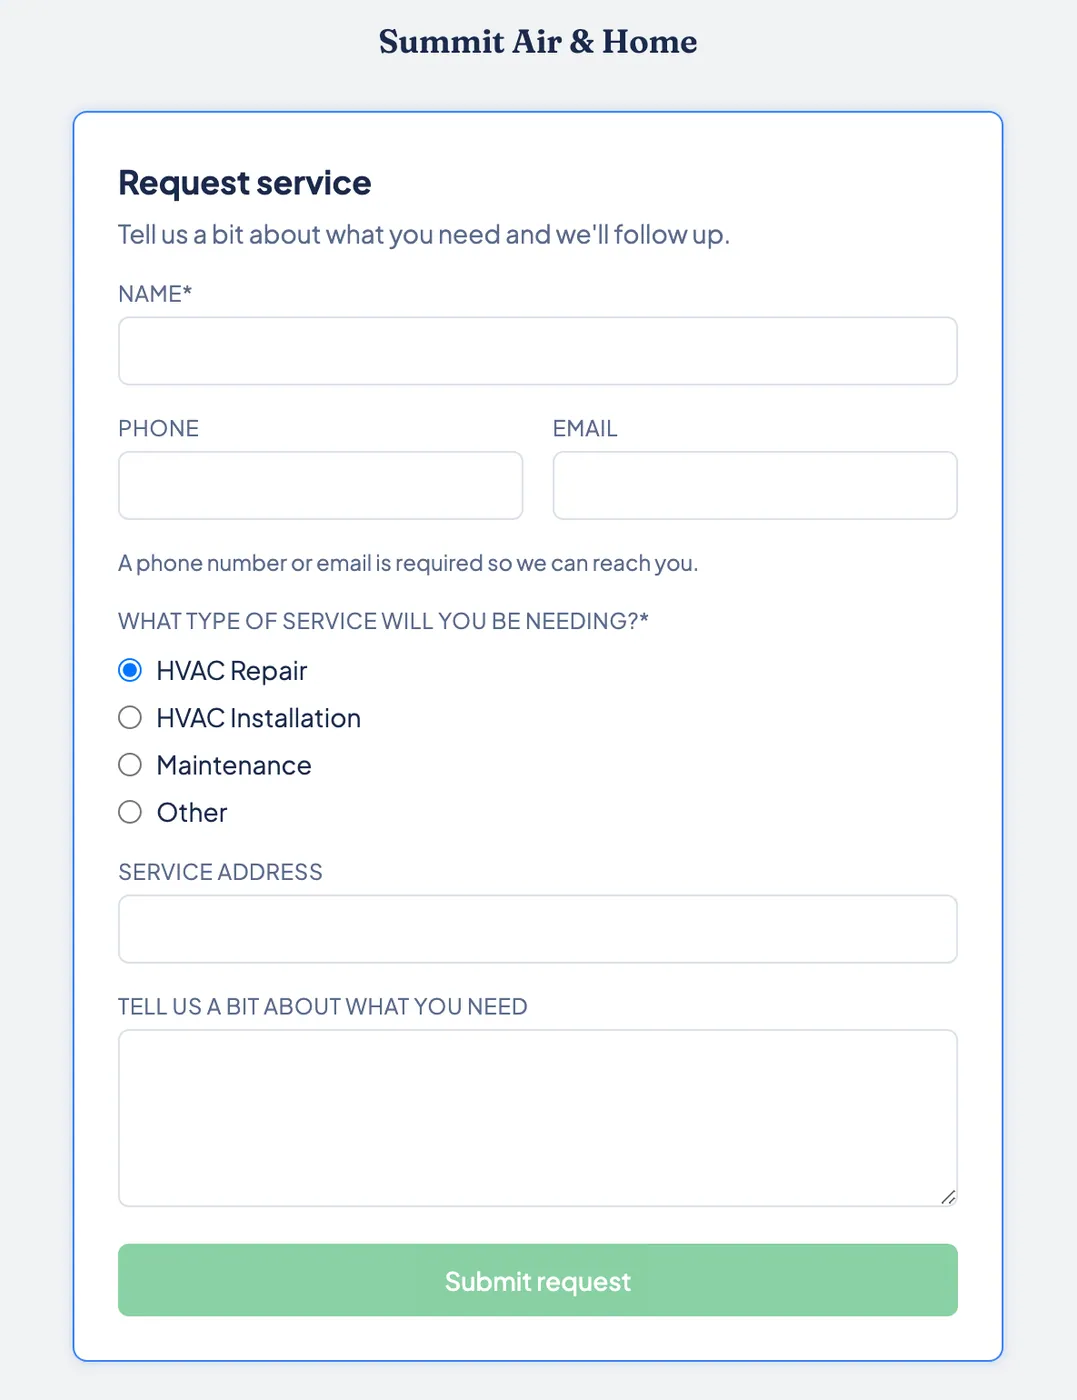Viewport: 1077px width, 1400px height.
Task: Select the Maintenance radio button
Action: pos(130,765)
